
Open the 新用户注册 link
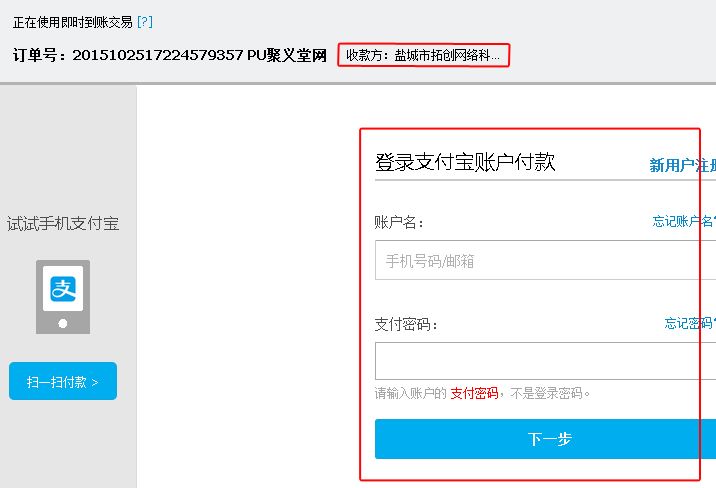683,165
